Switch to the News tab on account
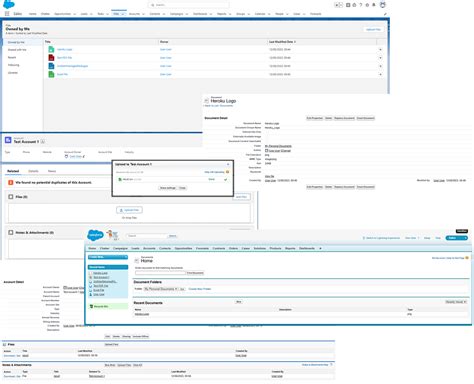This screenshot has width=474, height=384. [x=52, y=171]
